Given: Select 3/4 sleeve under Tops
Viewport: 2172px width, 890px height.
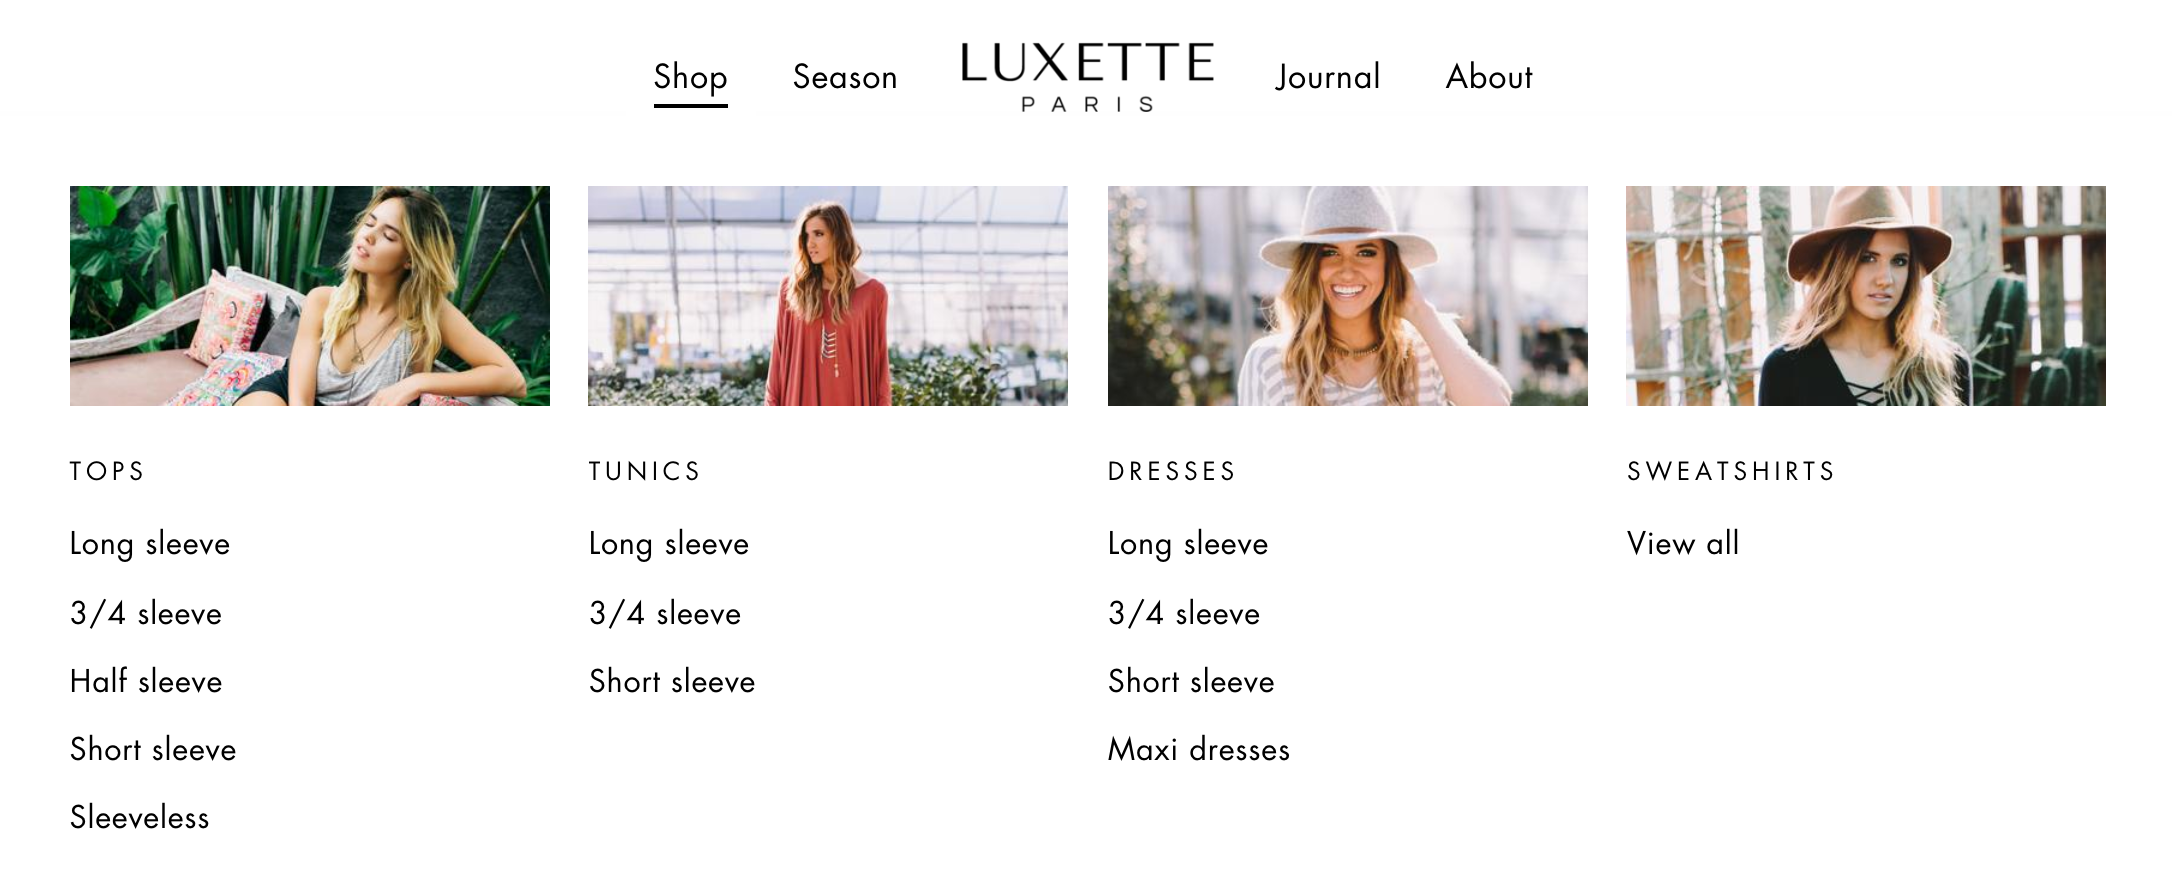Looking at the screenshot, I should [x=146, y=613].
